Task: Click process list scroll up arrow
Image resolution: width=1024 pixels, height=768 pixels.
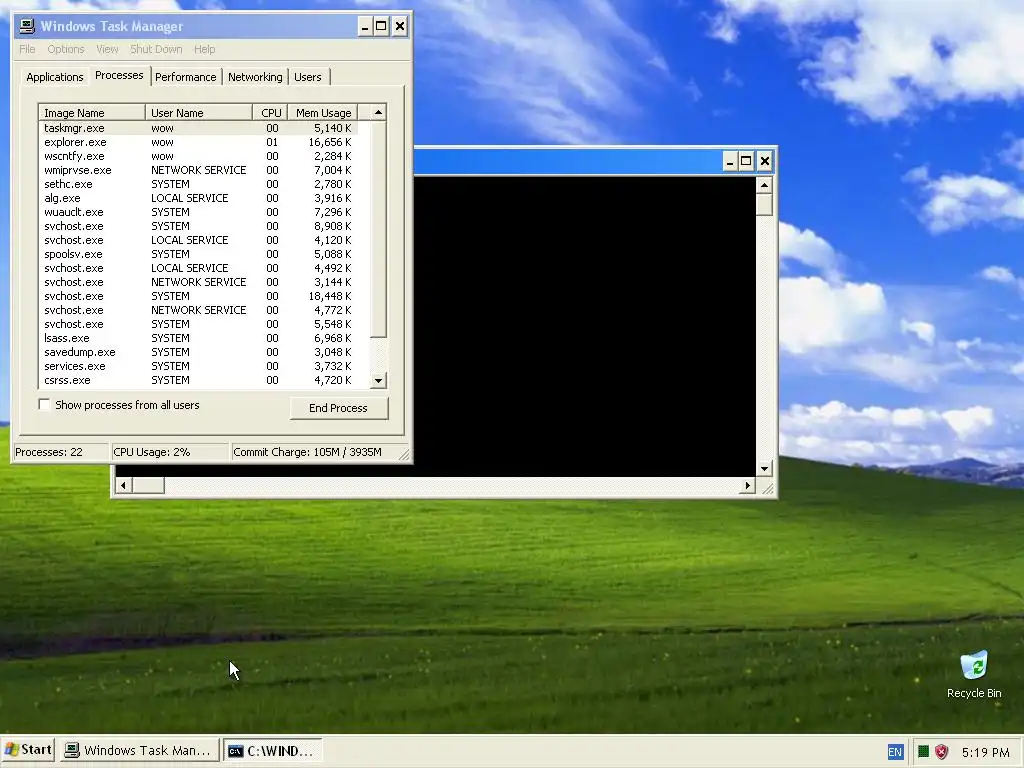Action: click(378, 112)
